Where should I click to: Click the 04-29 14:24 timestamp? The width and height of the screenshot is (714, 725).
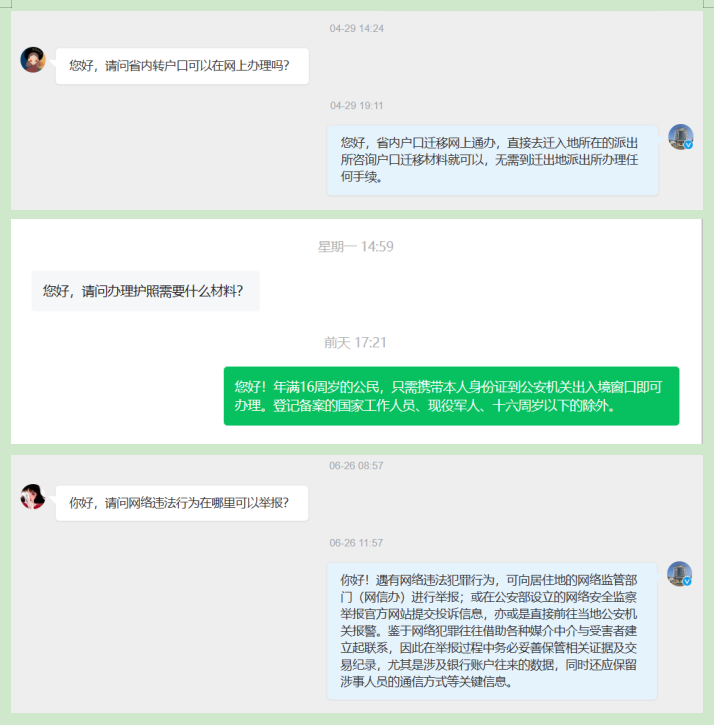point(357,29)
